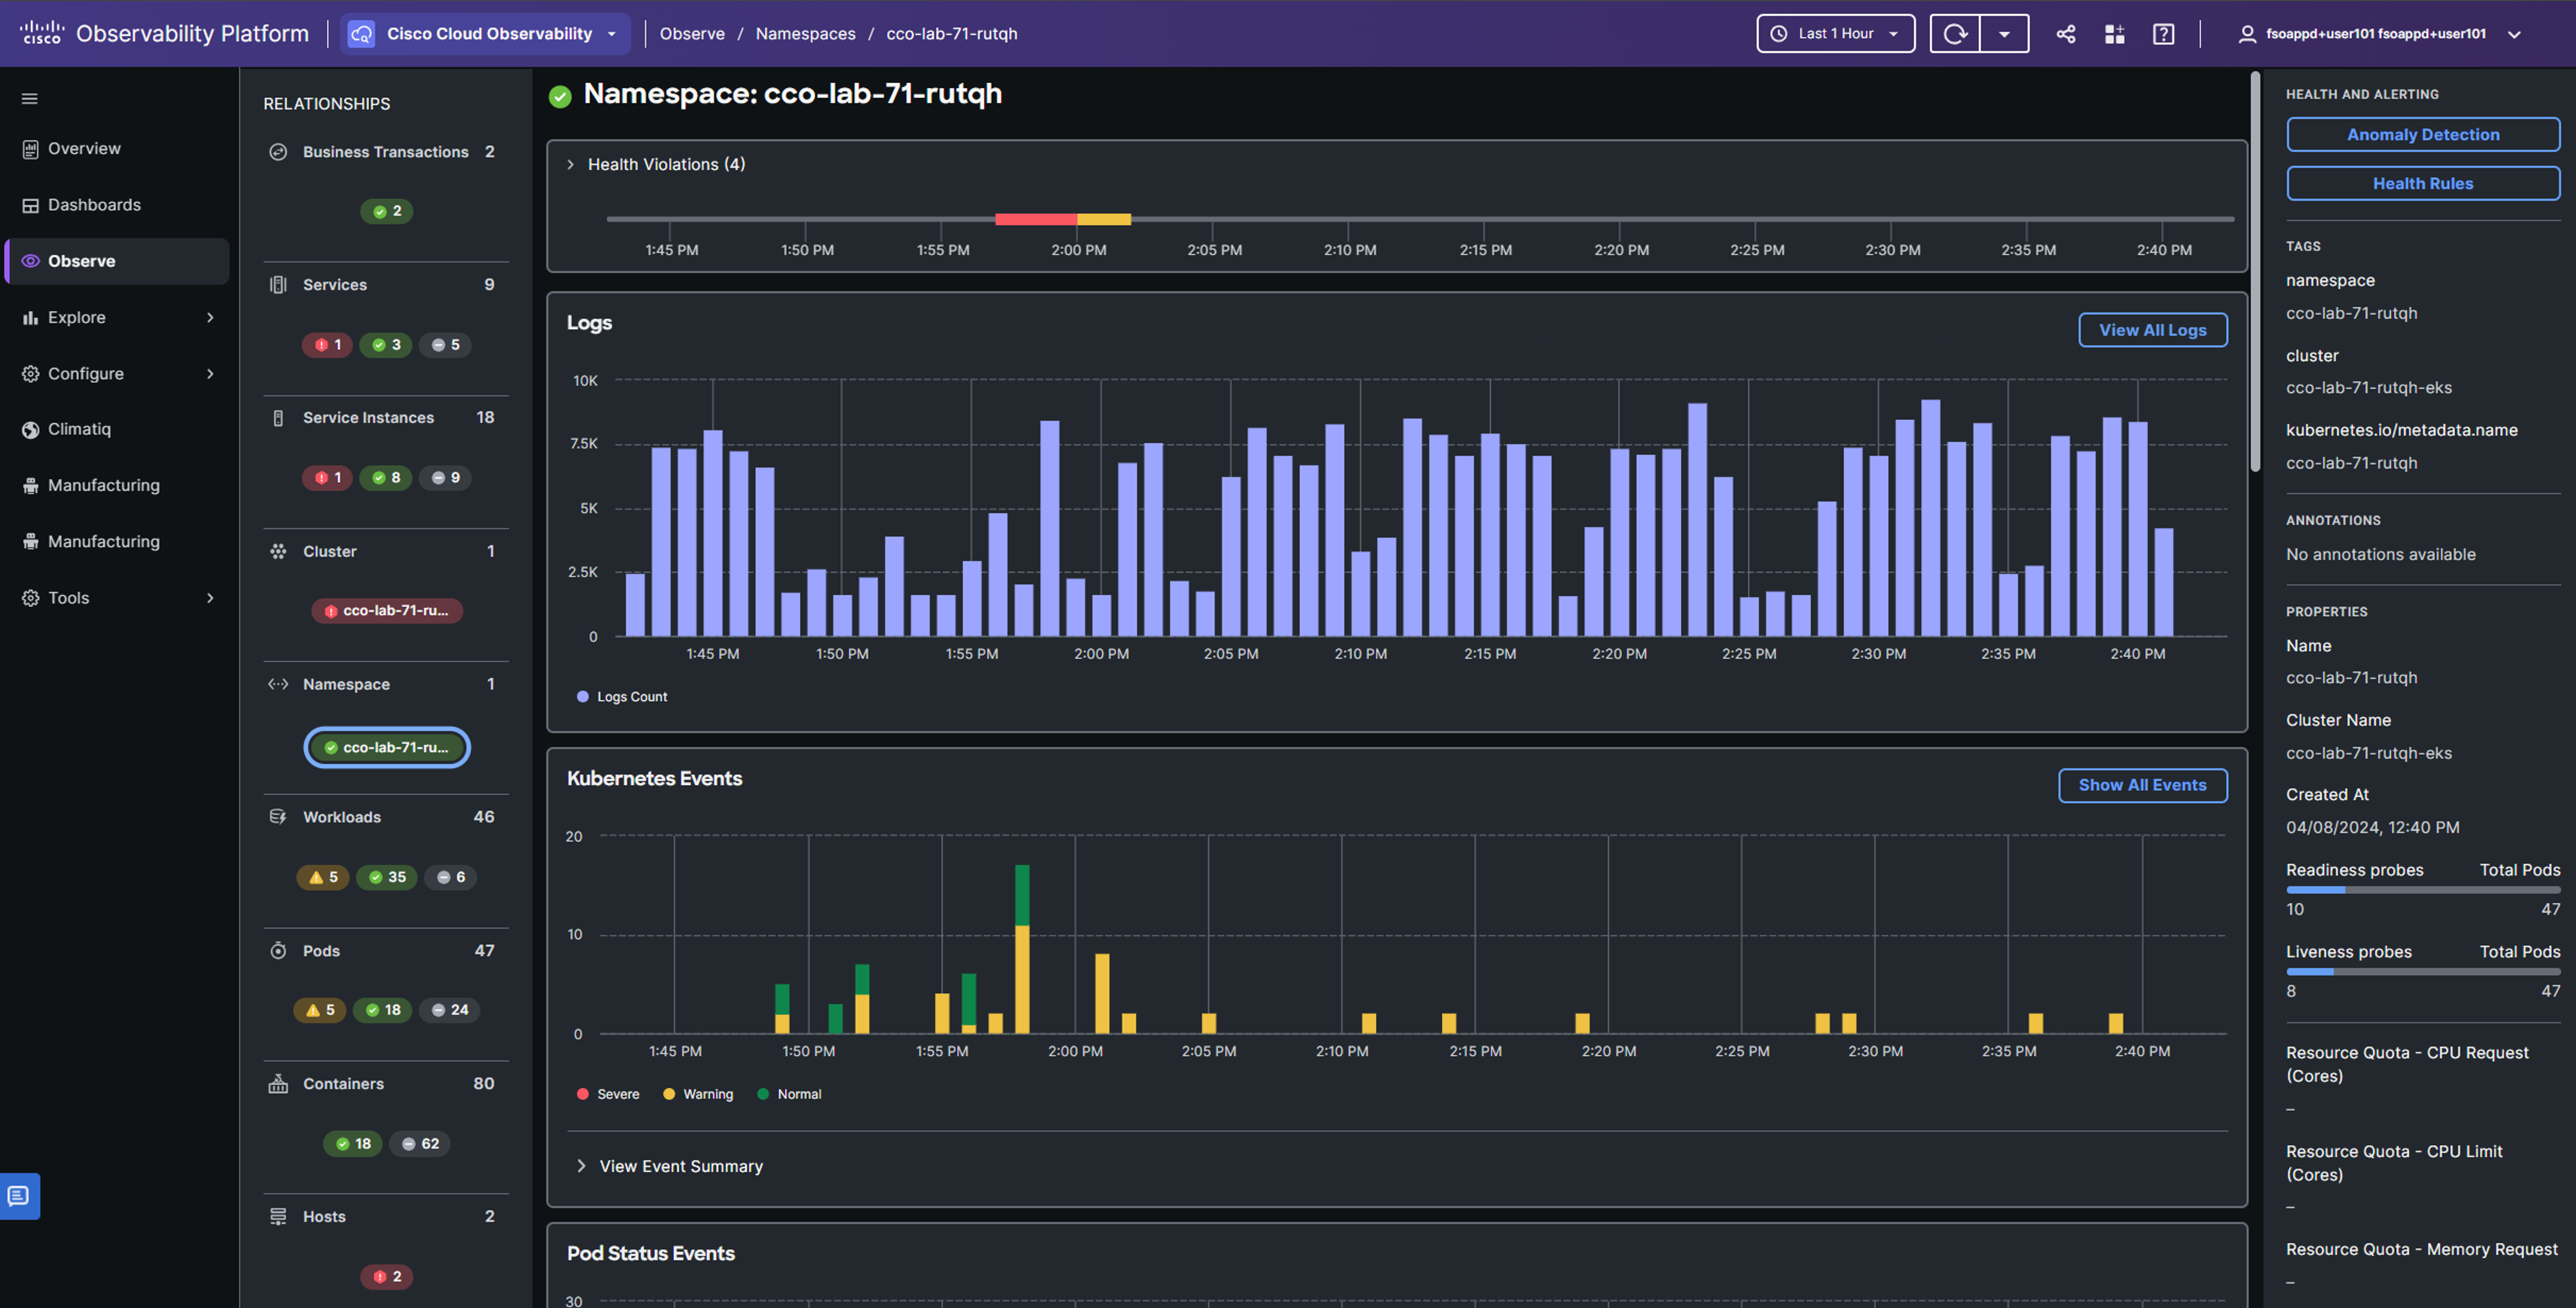2576x1308 pixels.
Task: Open the Anomaly Detection button
Action: (2422, 135)
